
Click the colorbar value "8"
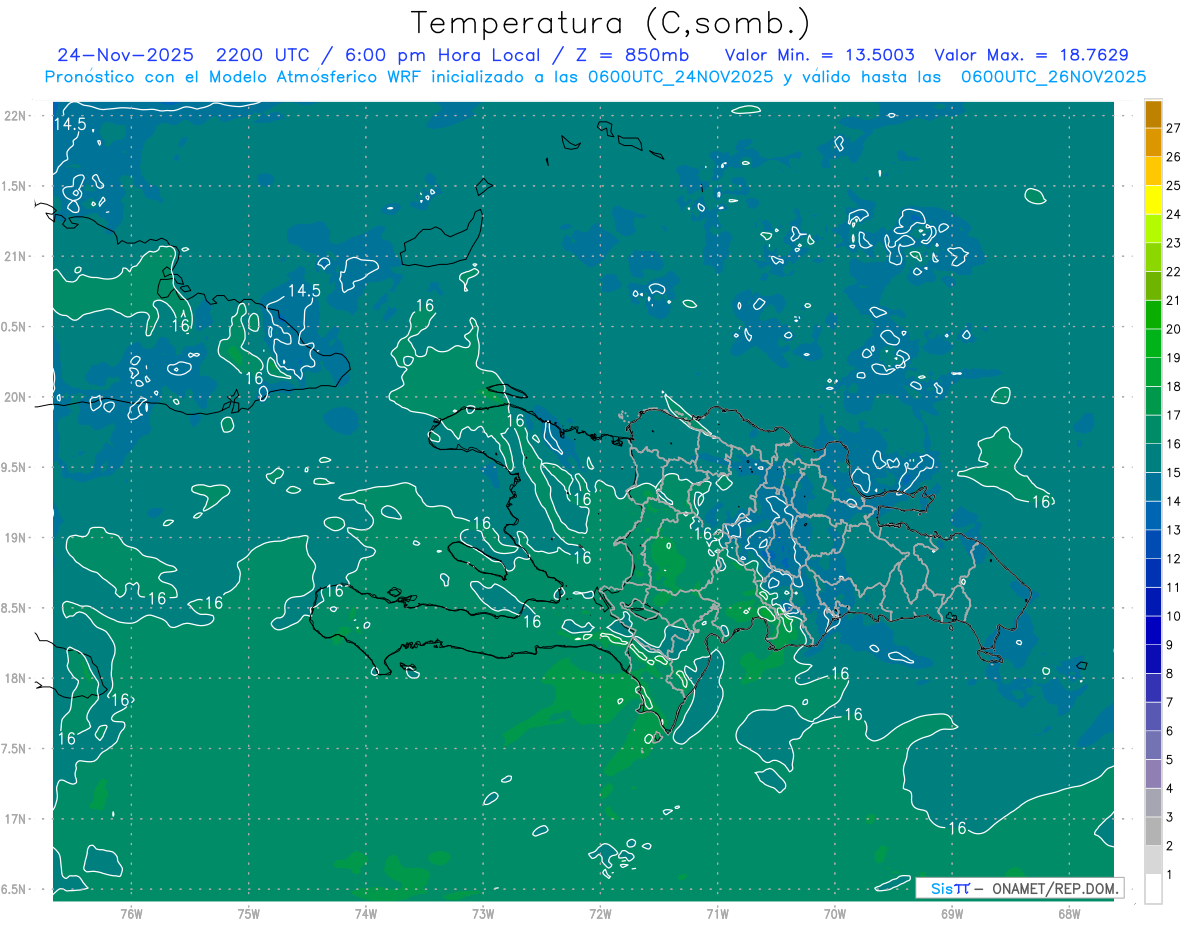[1170, 674]
